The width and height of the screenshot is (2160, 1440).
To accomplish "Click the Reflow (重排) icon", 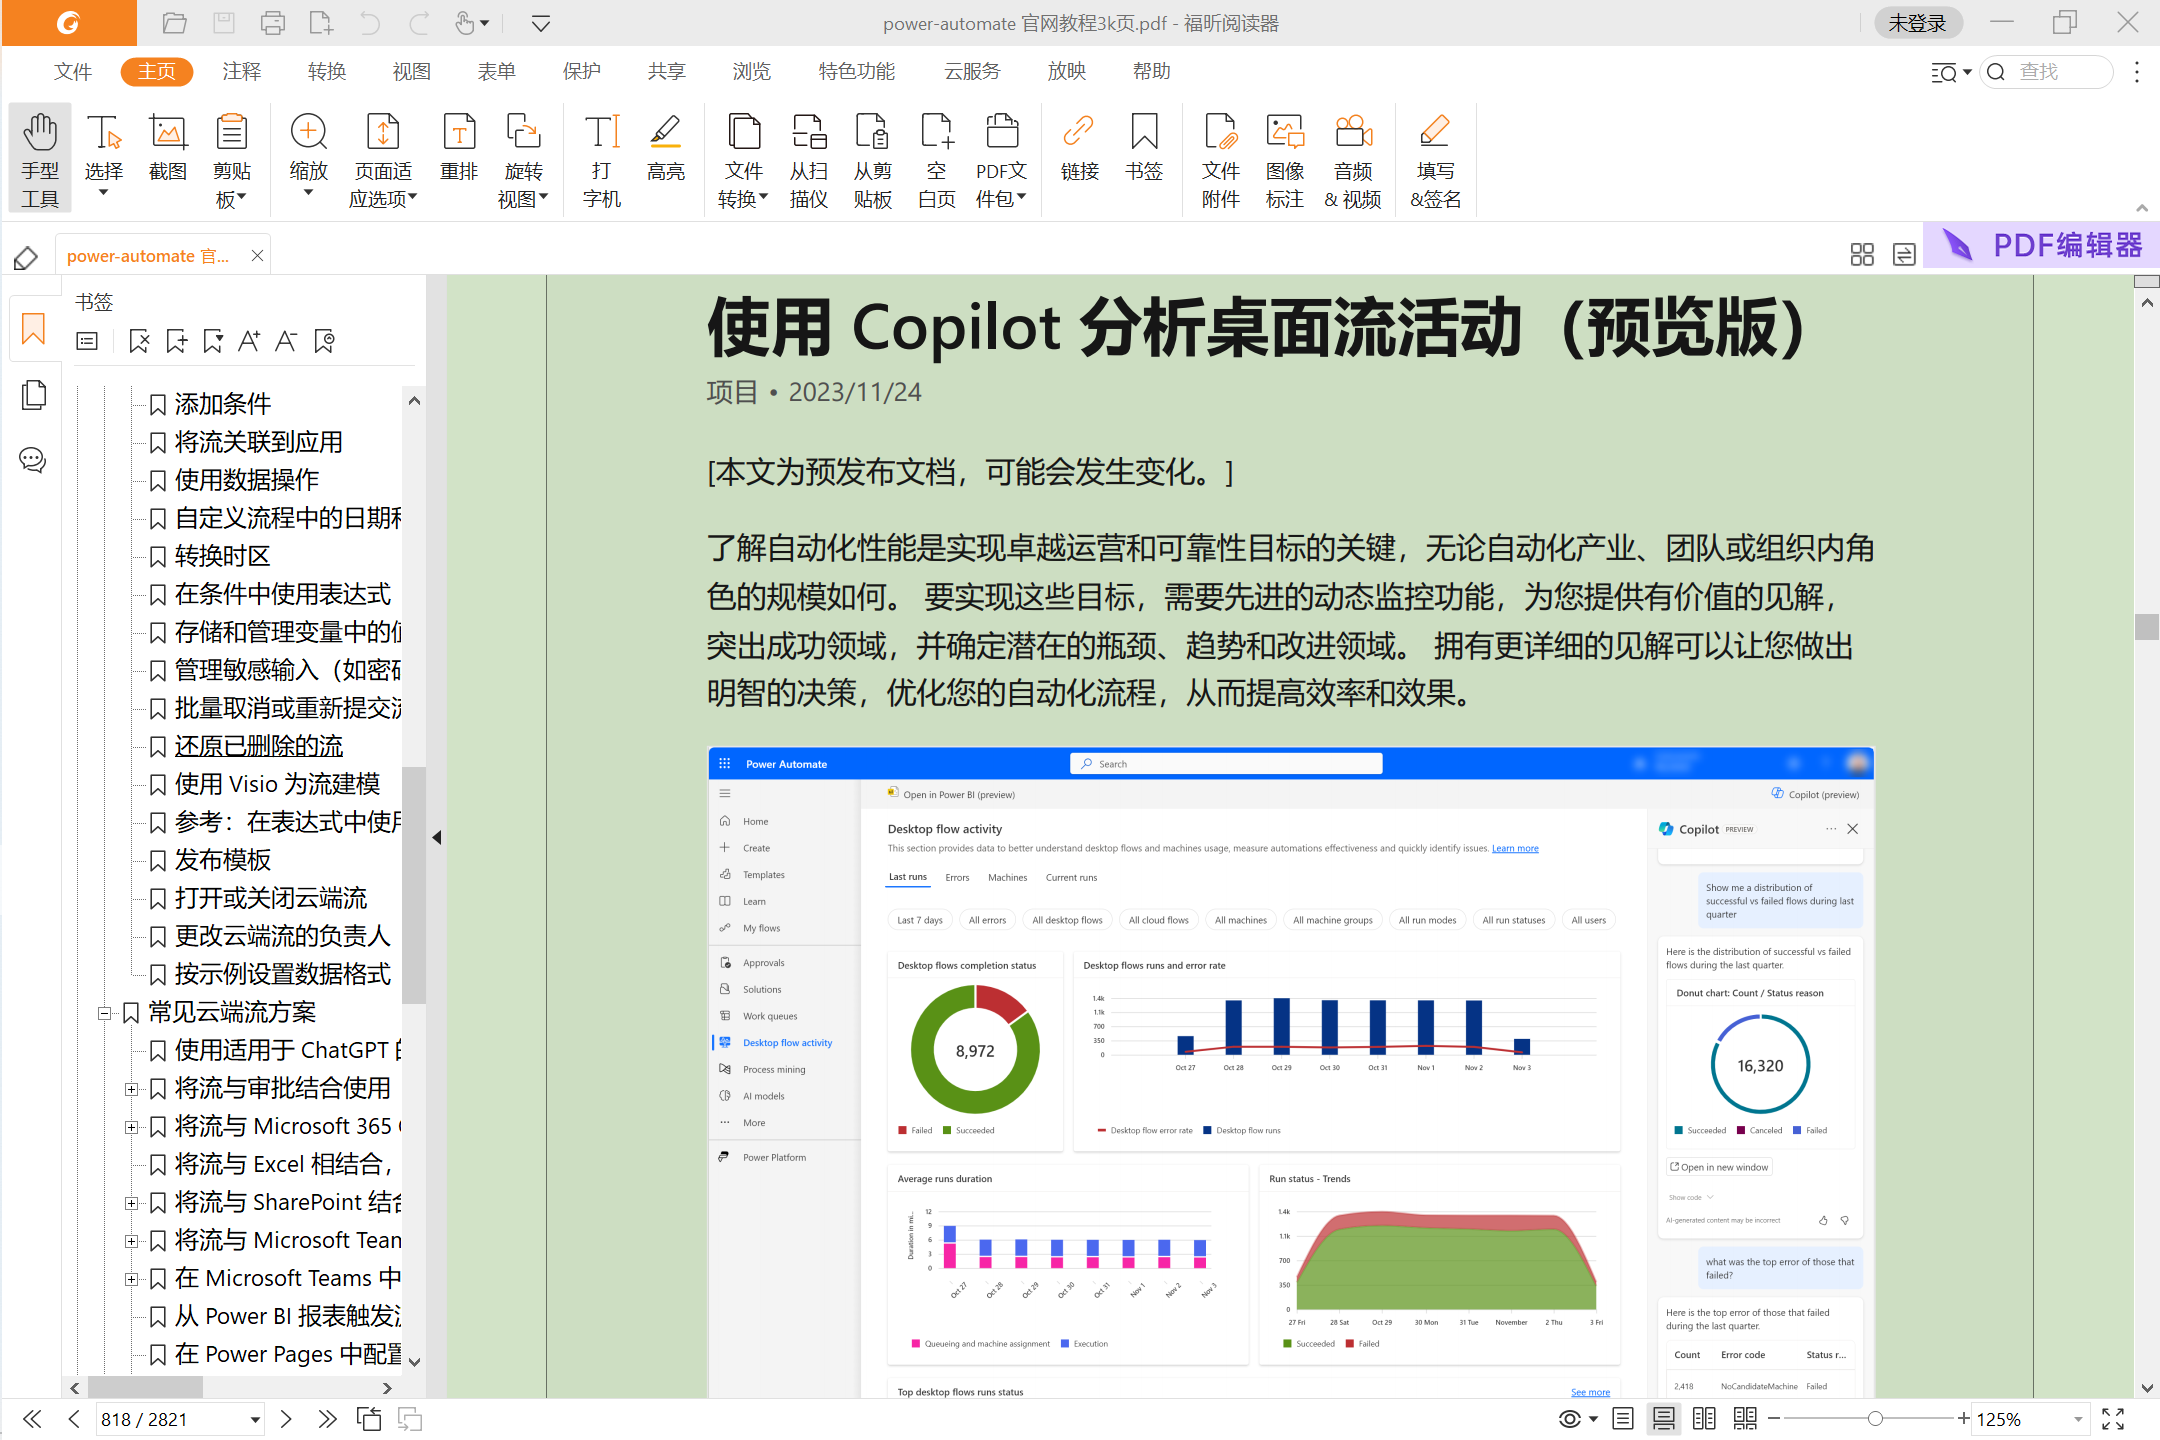I will tap(459, 147).
